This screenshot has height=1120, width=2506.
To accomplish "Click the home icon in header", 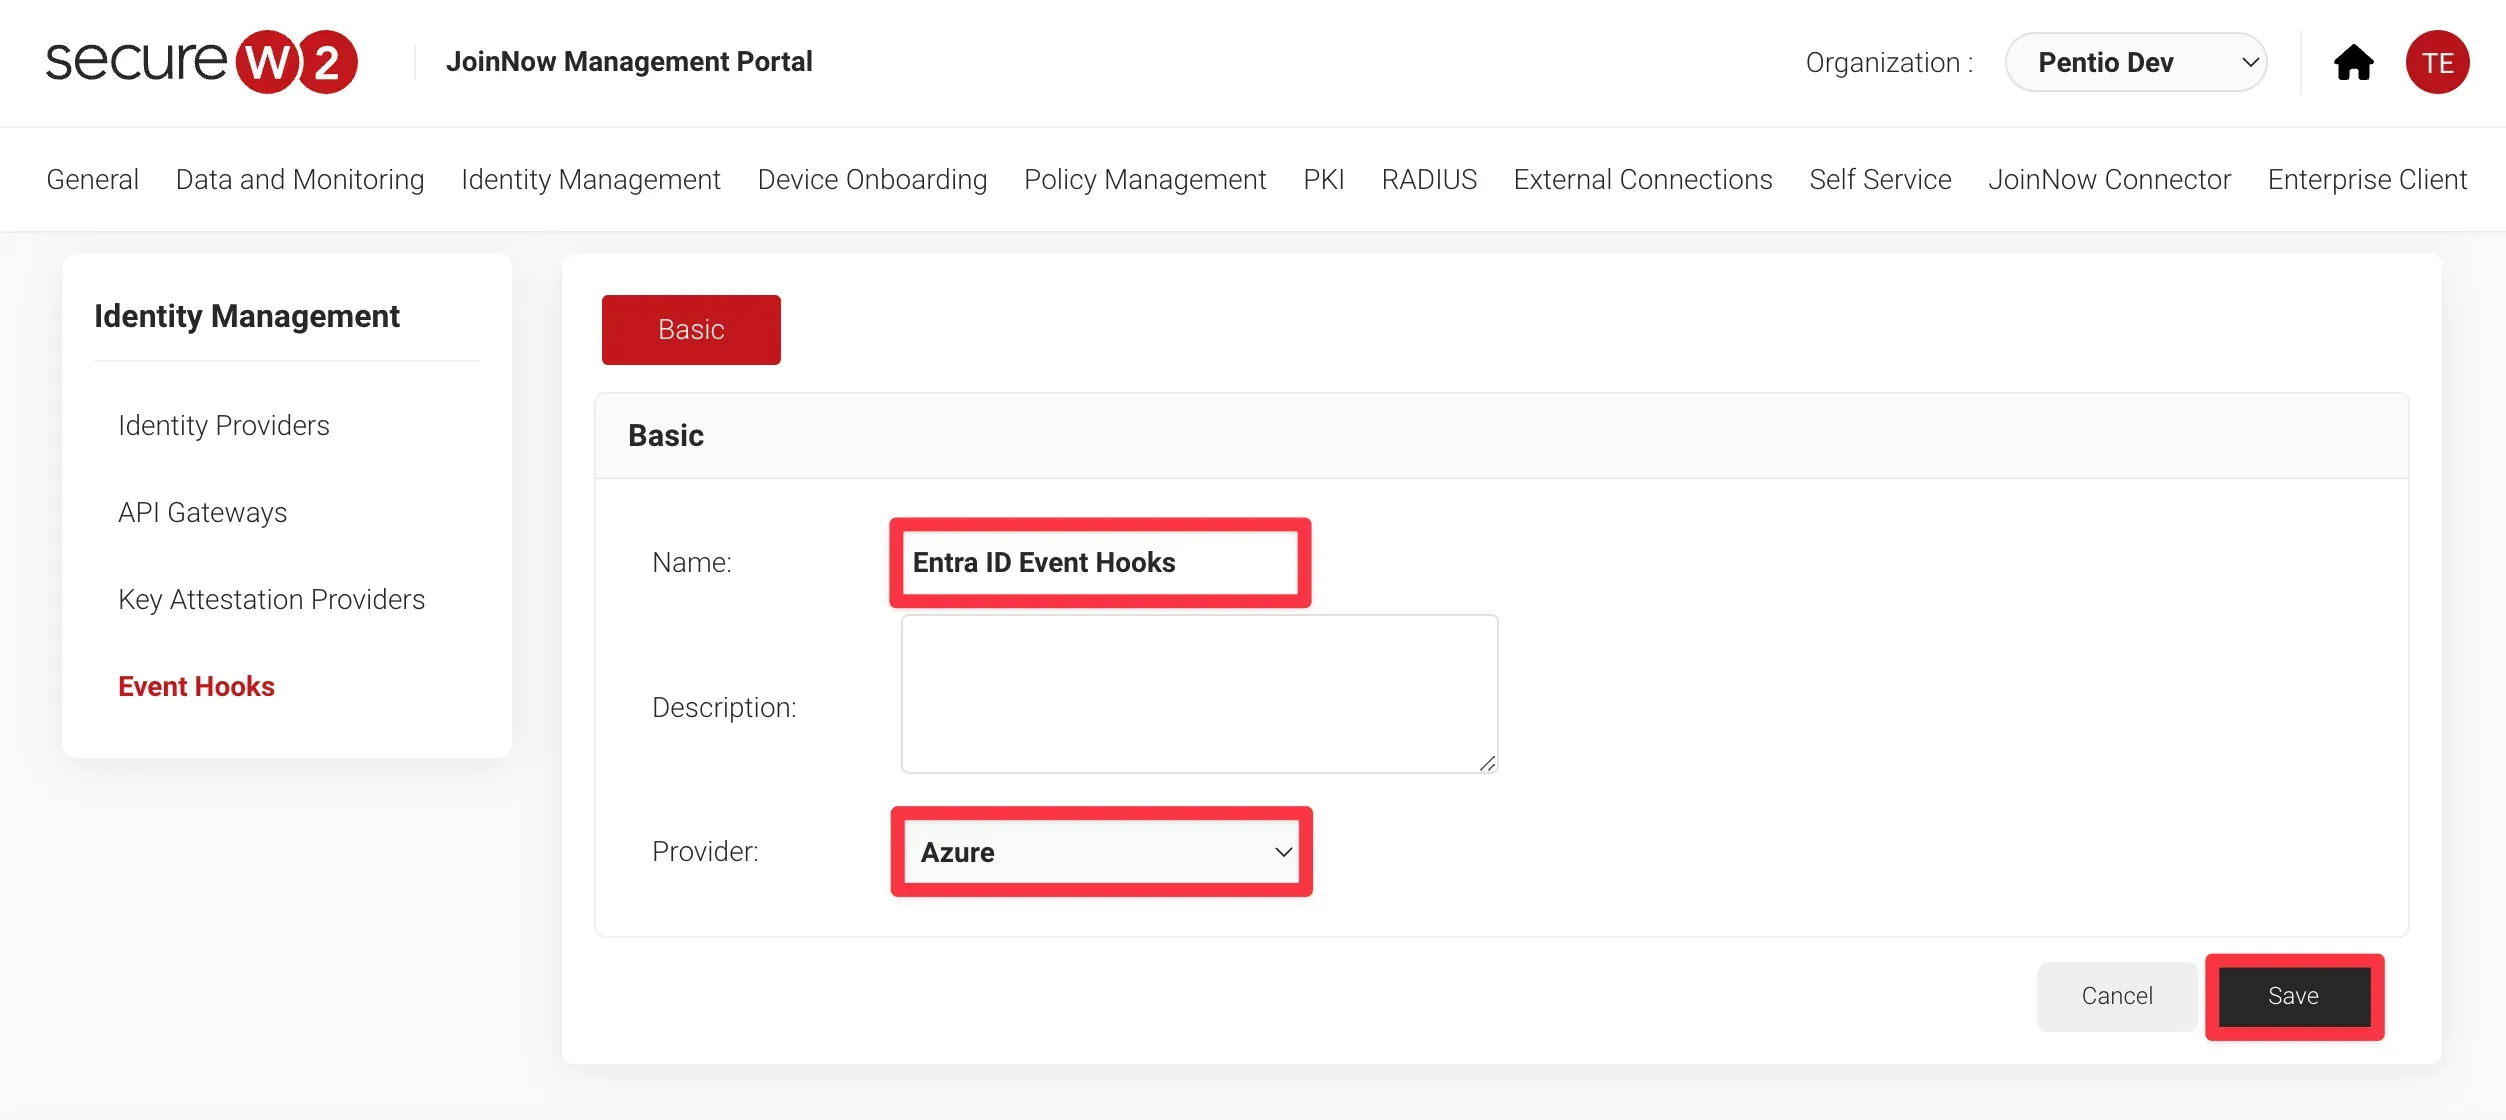I will coord(2353,63).
